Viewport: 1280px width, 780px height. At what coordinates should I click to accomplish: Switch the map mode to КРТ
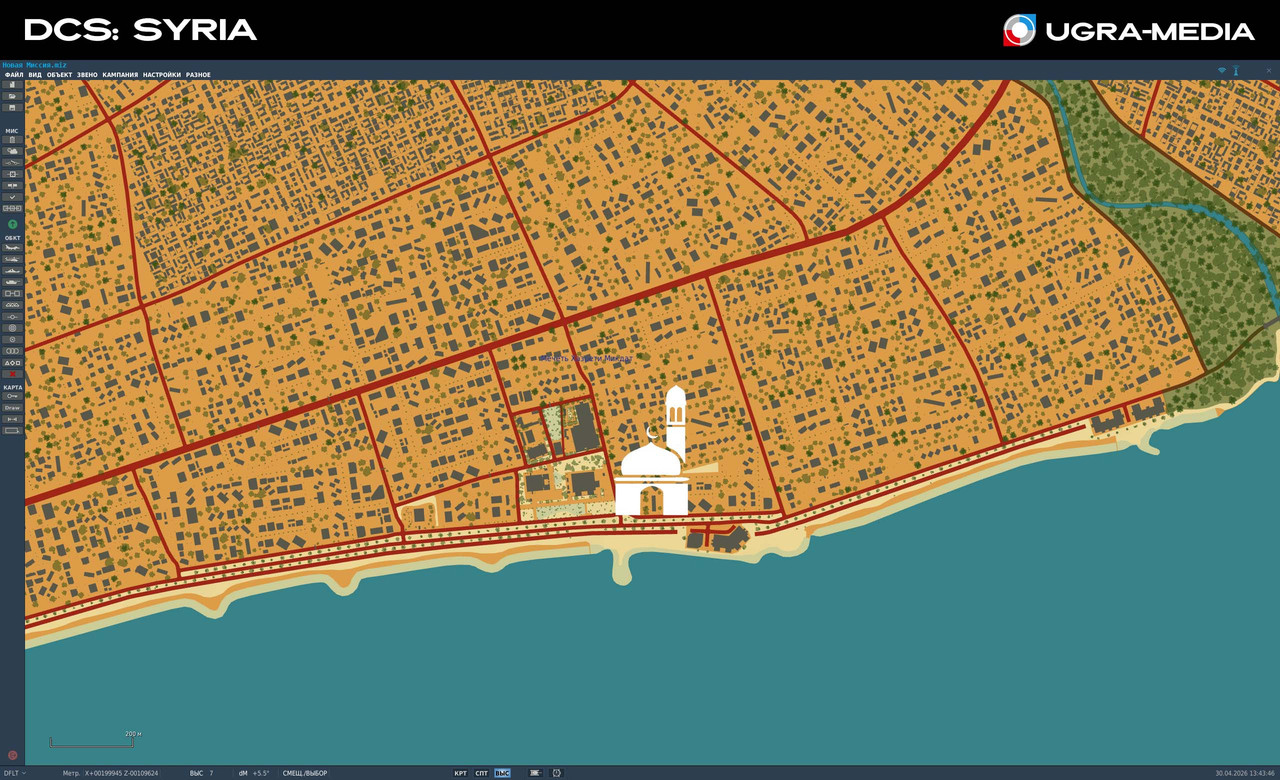coord(460,773)
